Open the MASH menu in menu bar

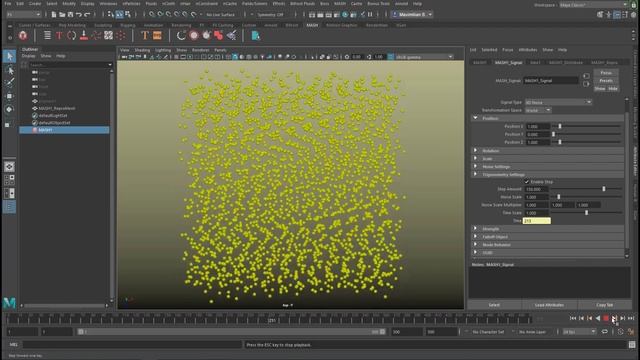340,4
